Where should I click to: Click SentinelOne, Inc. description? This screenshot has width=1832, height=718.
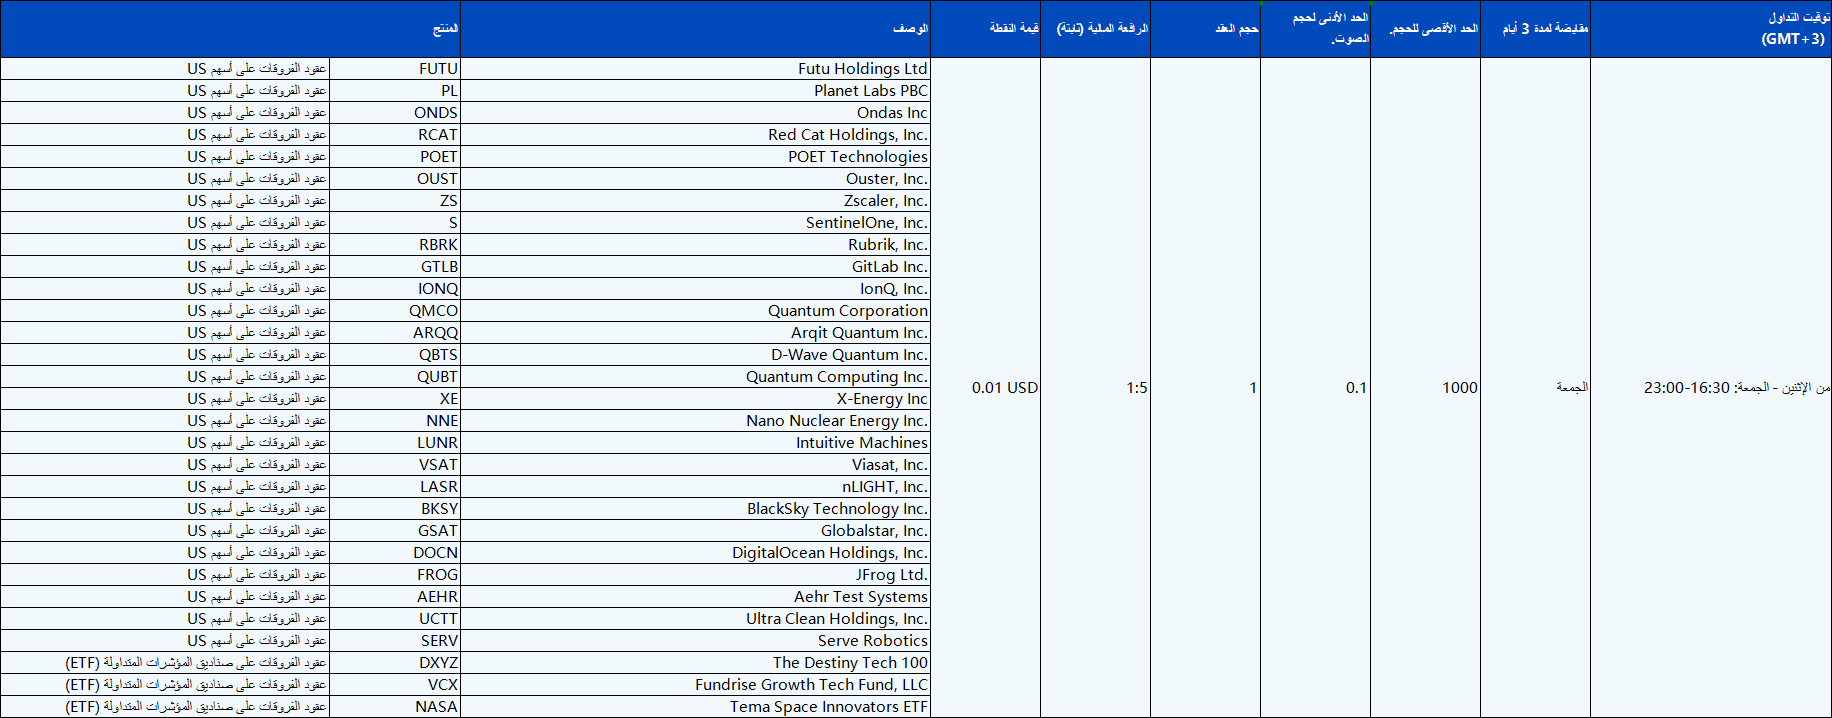click(696, 223)
